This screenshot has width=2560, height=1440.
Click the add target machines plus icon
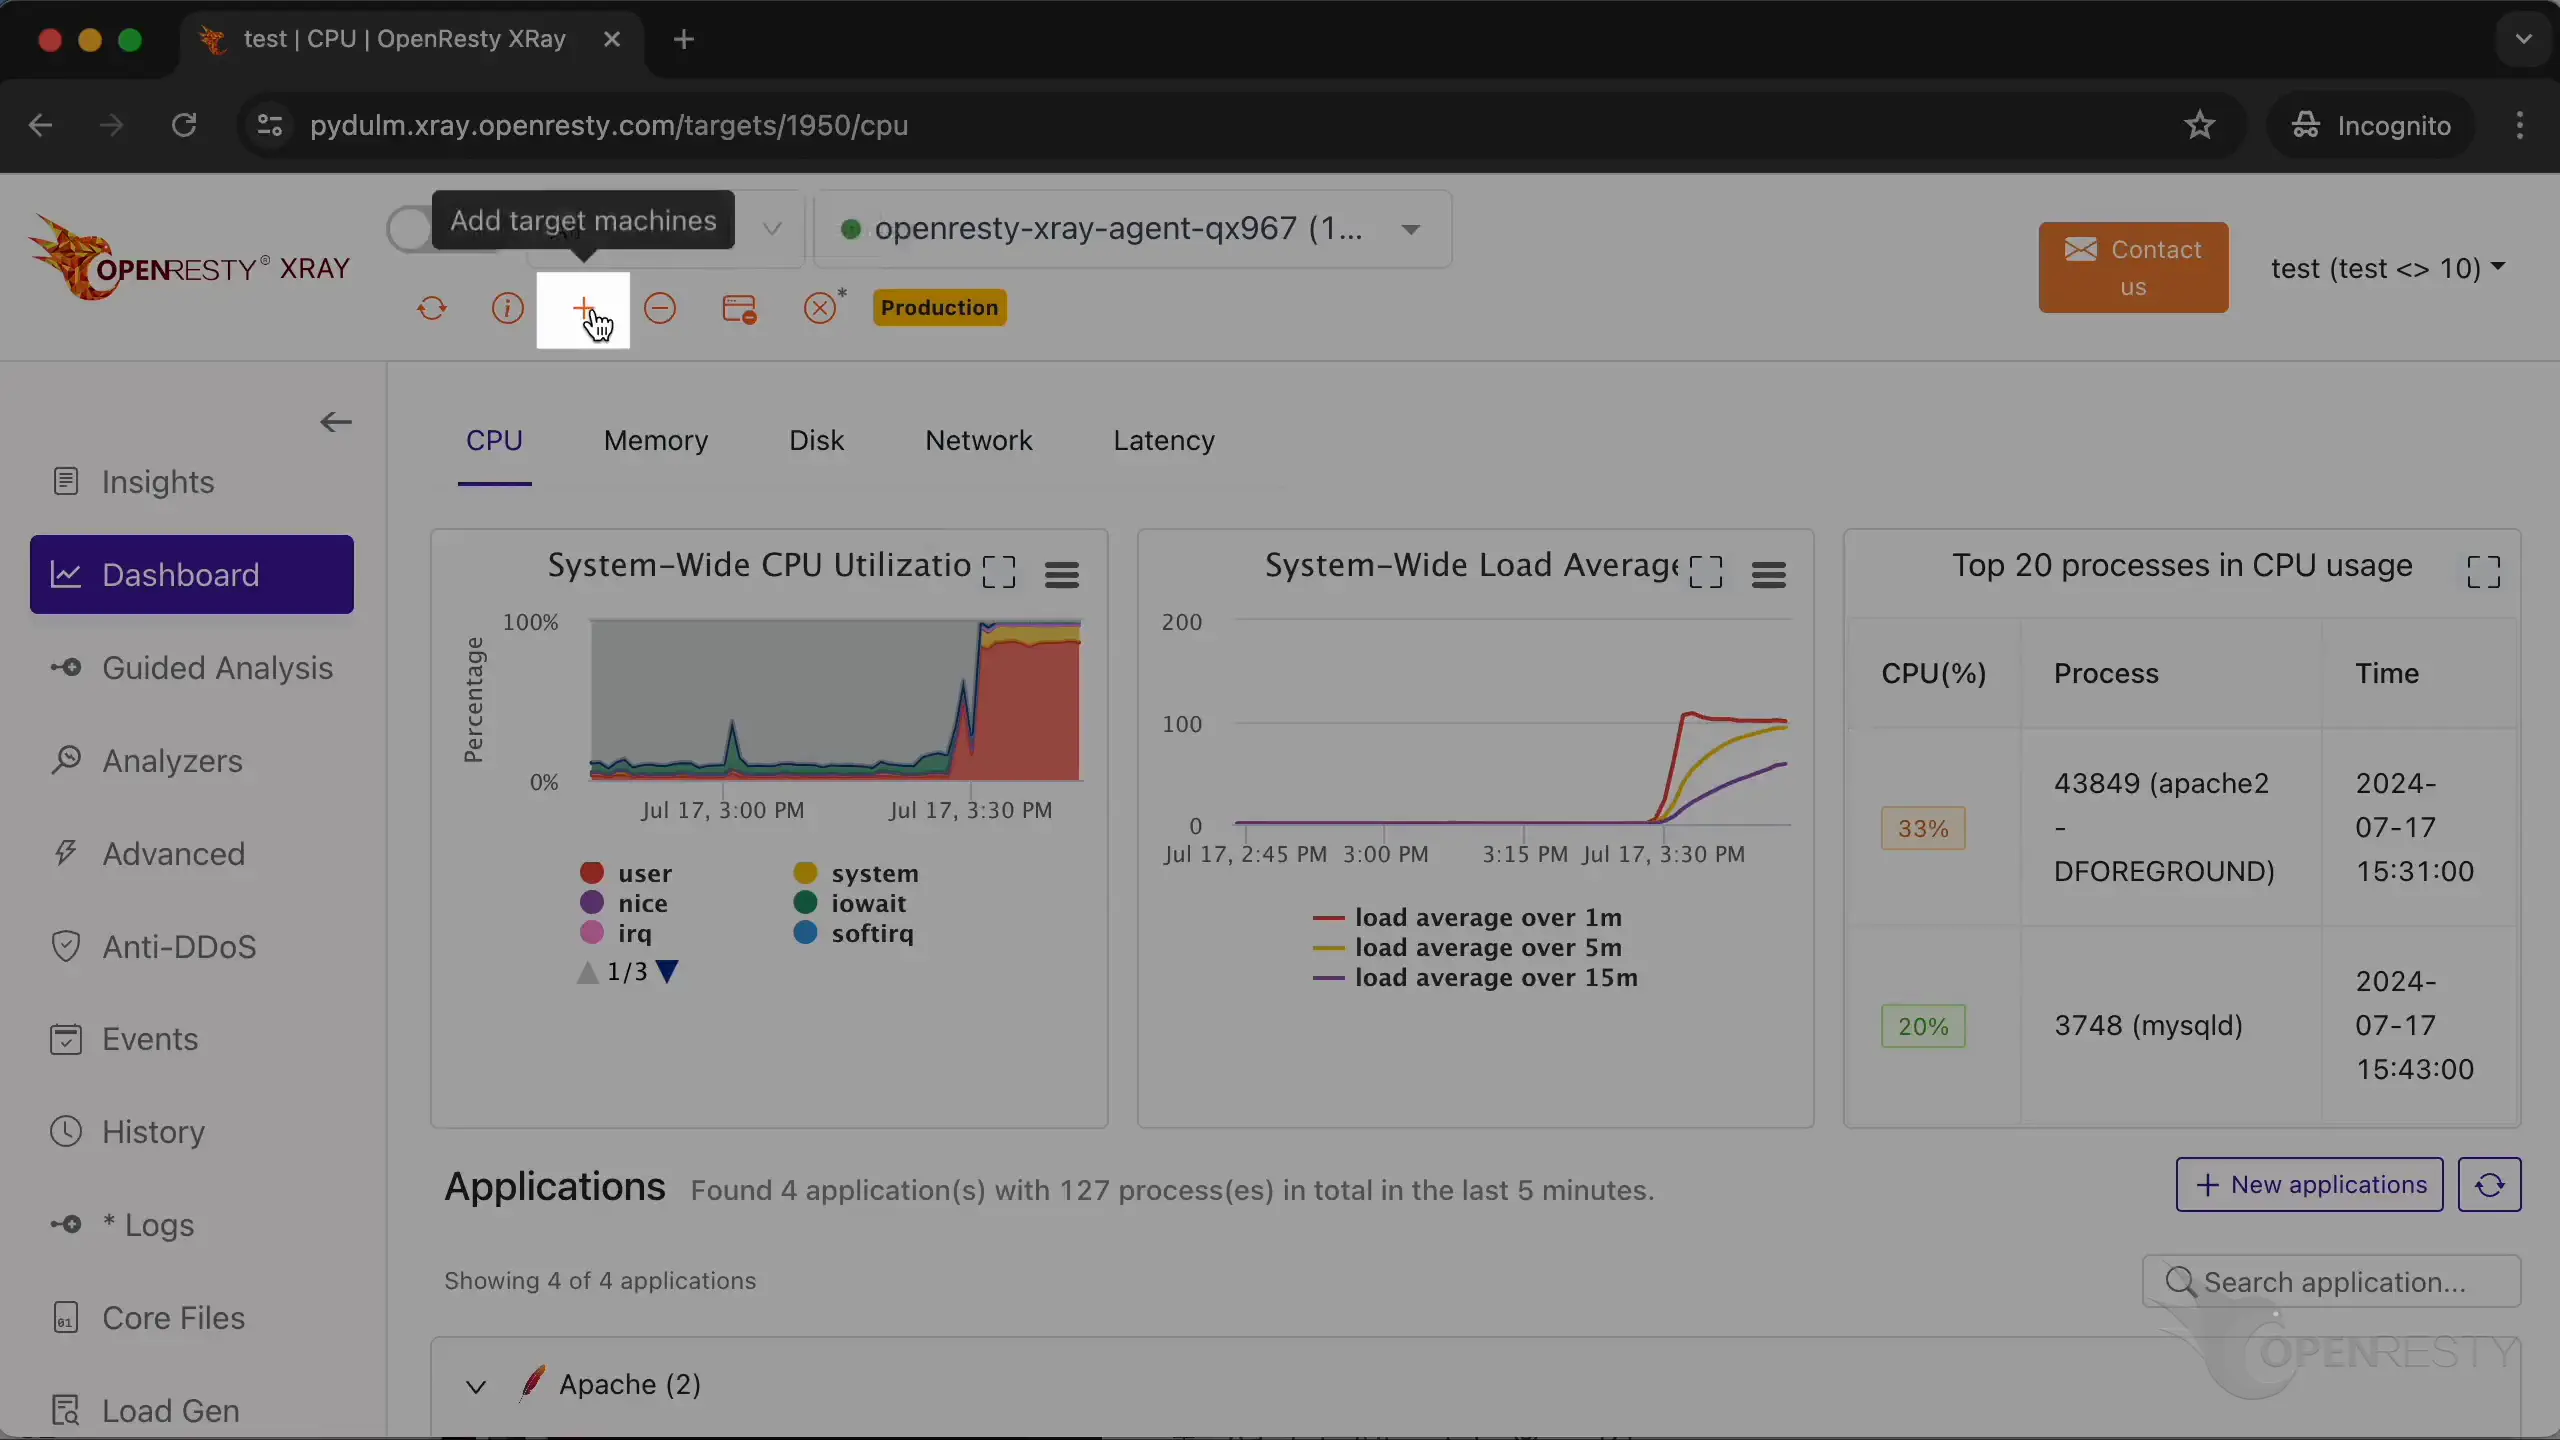pyautogui.click(x=583, y=308)
